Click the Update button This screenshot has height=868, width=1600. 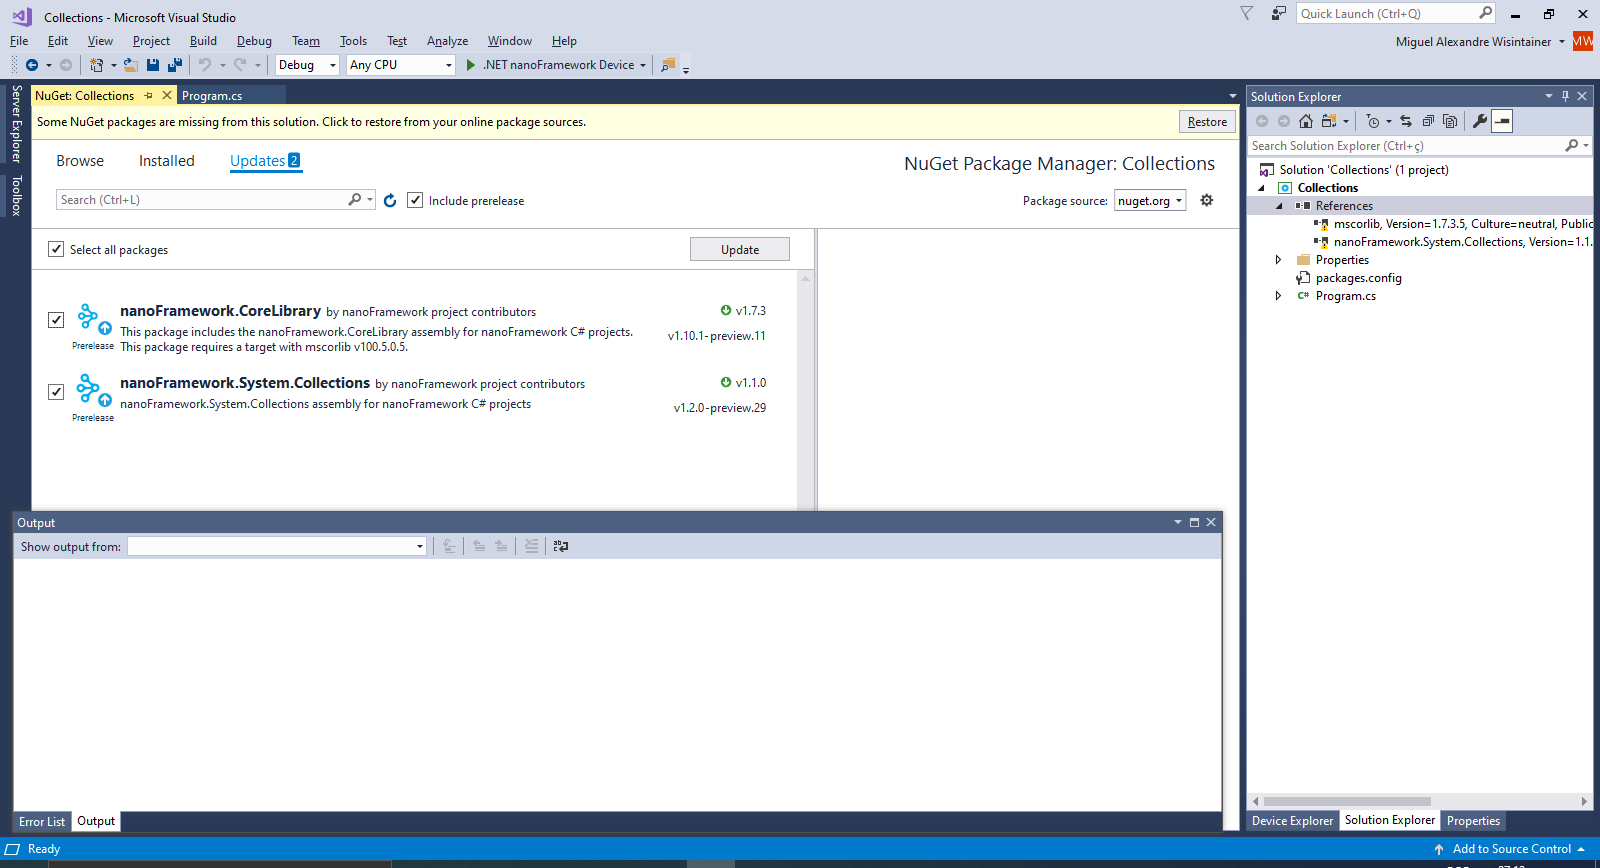click(x=740, y=249)
